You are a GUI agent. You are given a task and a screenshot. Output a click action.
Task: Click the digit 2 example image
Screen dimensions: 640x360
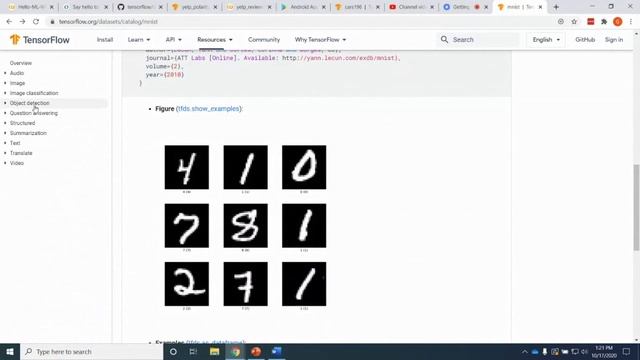pos(187,284)
